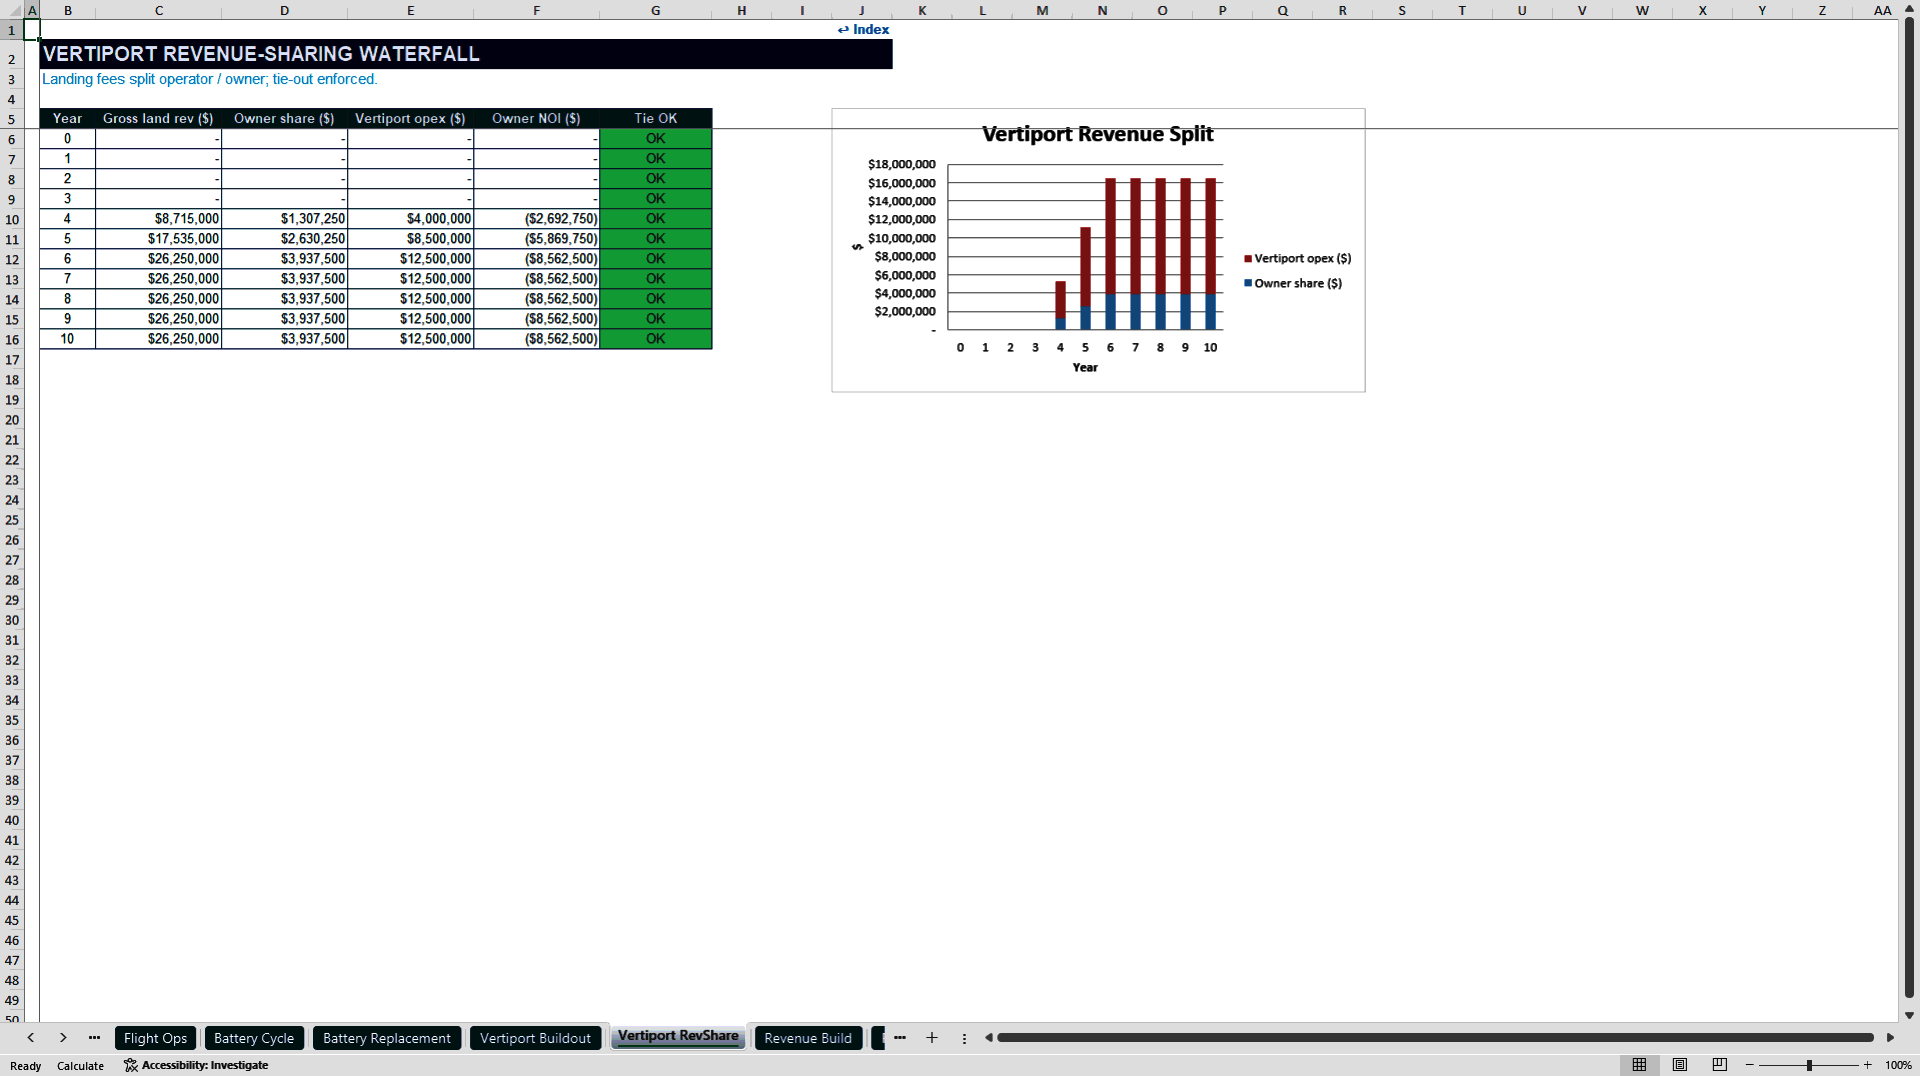Click the horizontal scroll right arrow
The image size is (1920, 1076).
pyautogui.click(x=1890, y=1038)
